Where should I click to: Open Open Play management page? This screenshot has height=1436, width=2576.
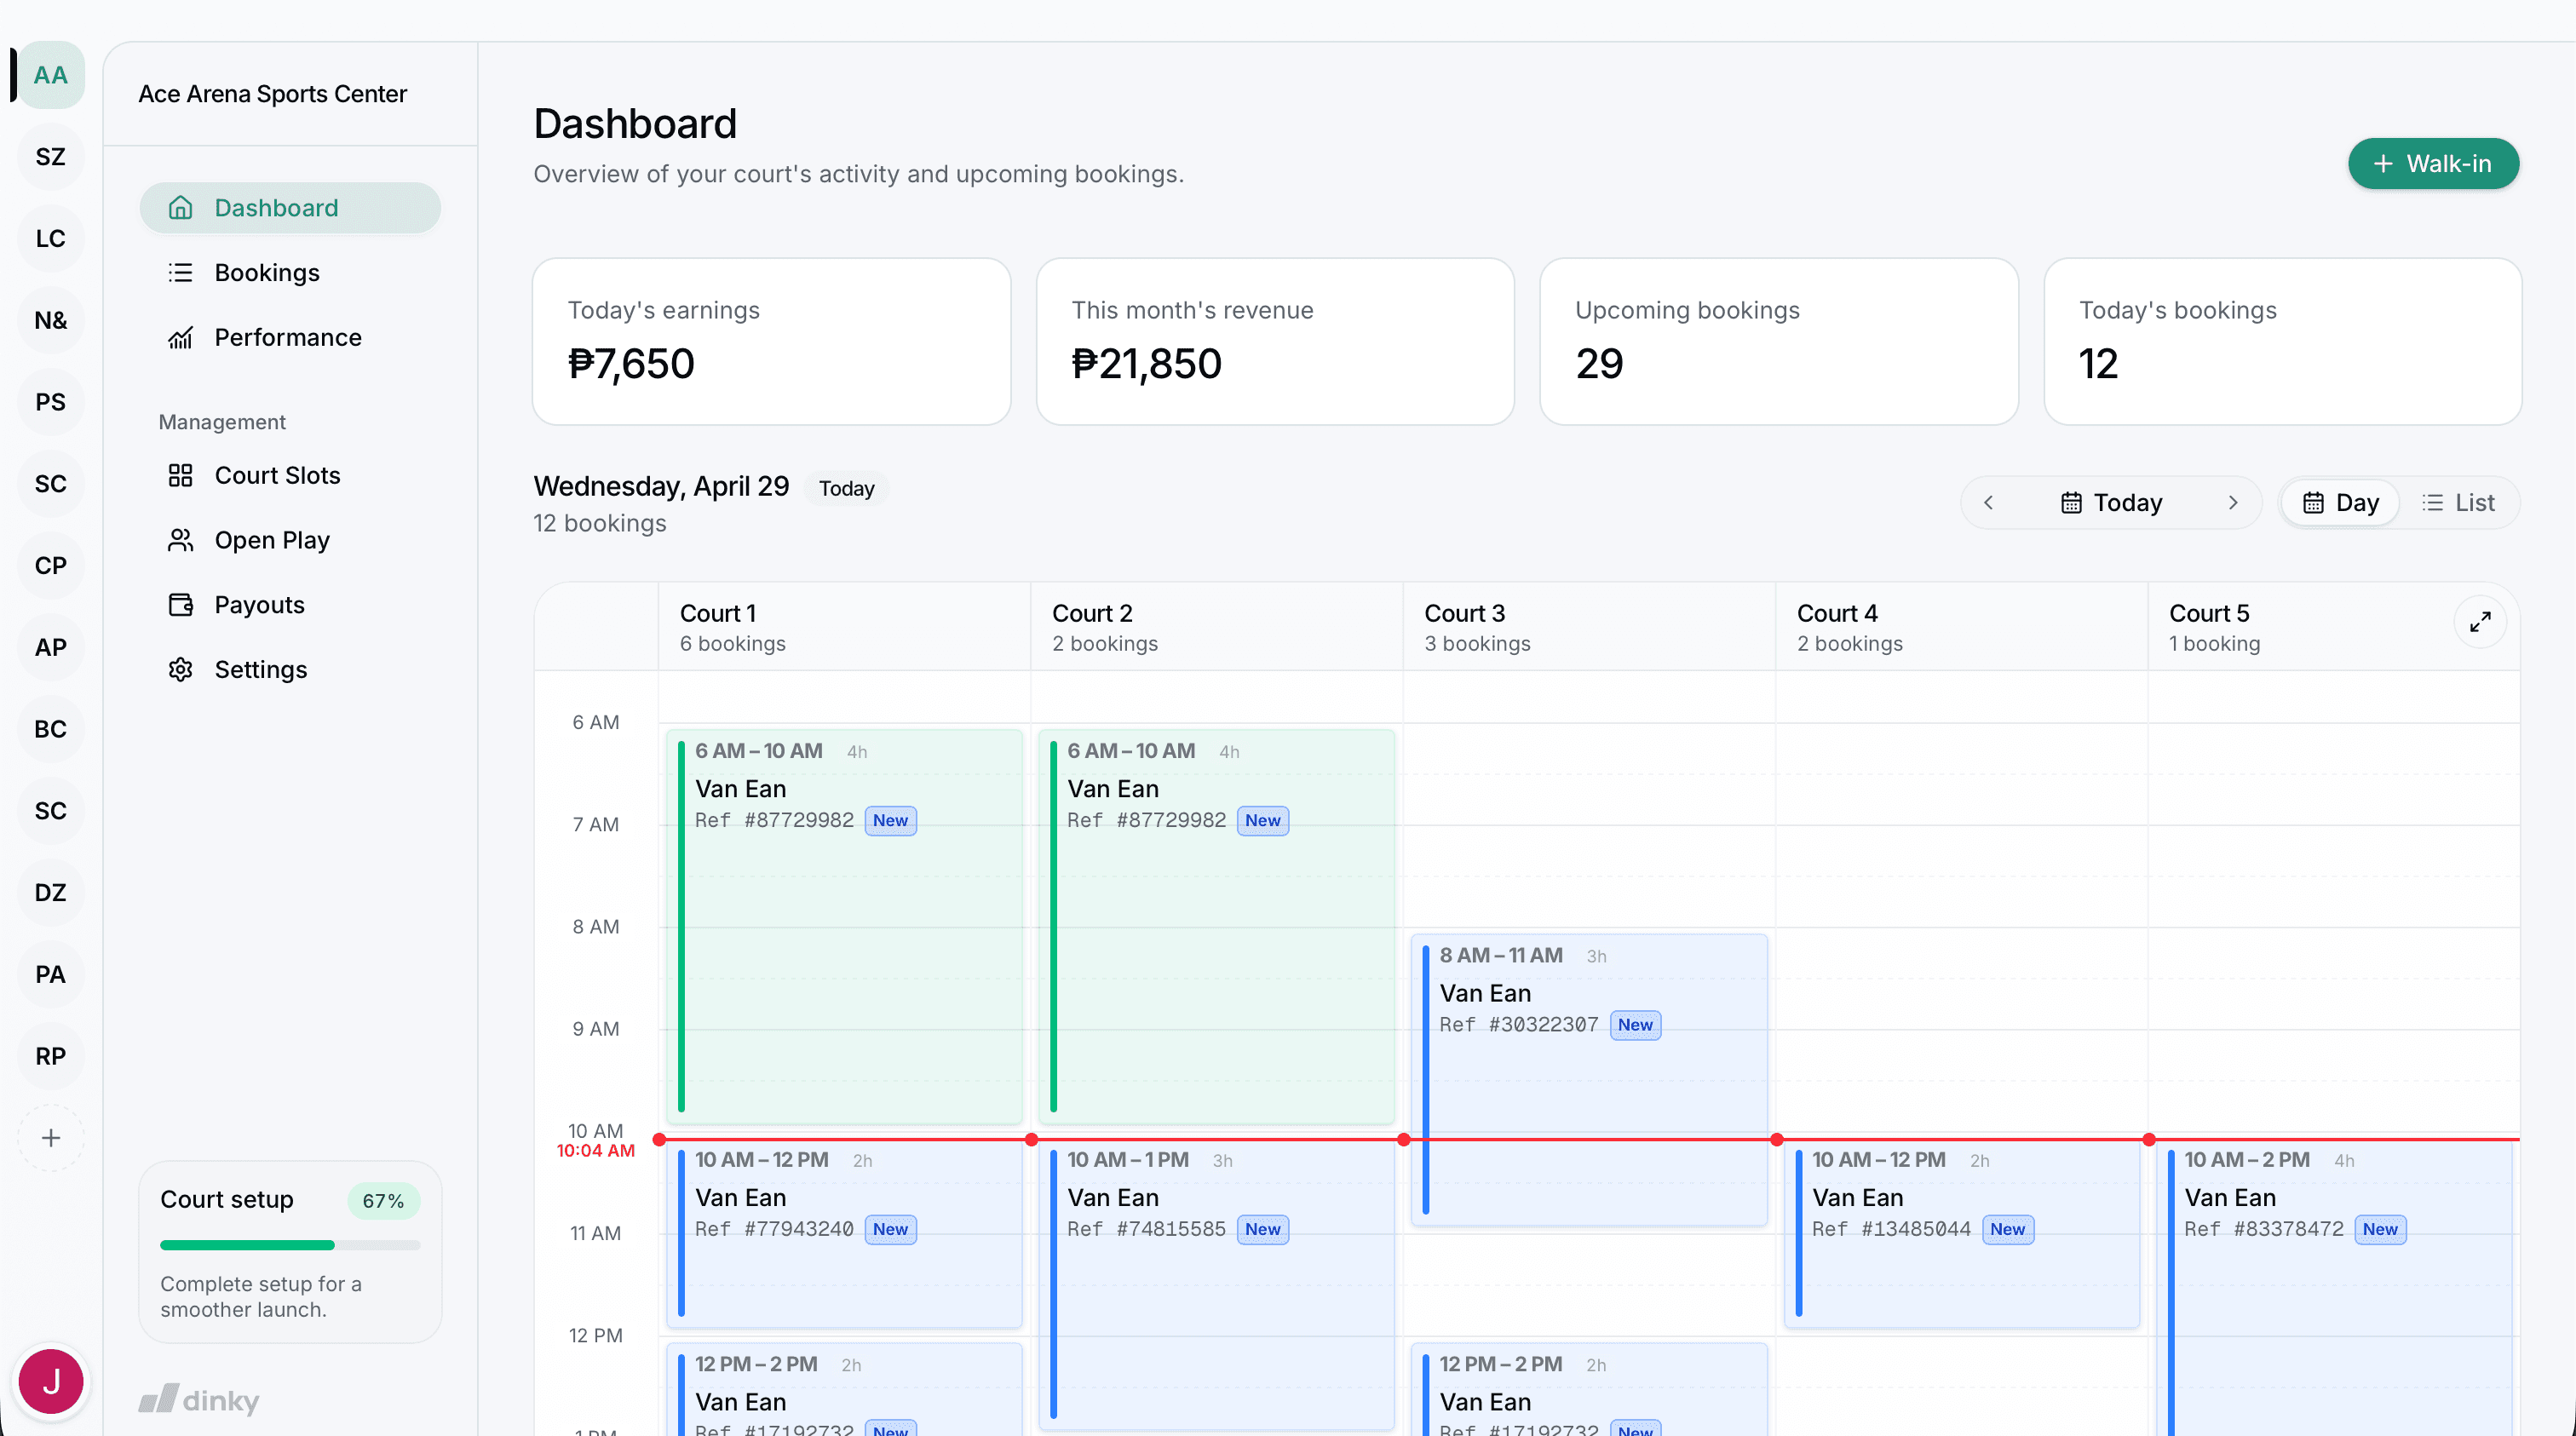290,541
